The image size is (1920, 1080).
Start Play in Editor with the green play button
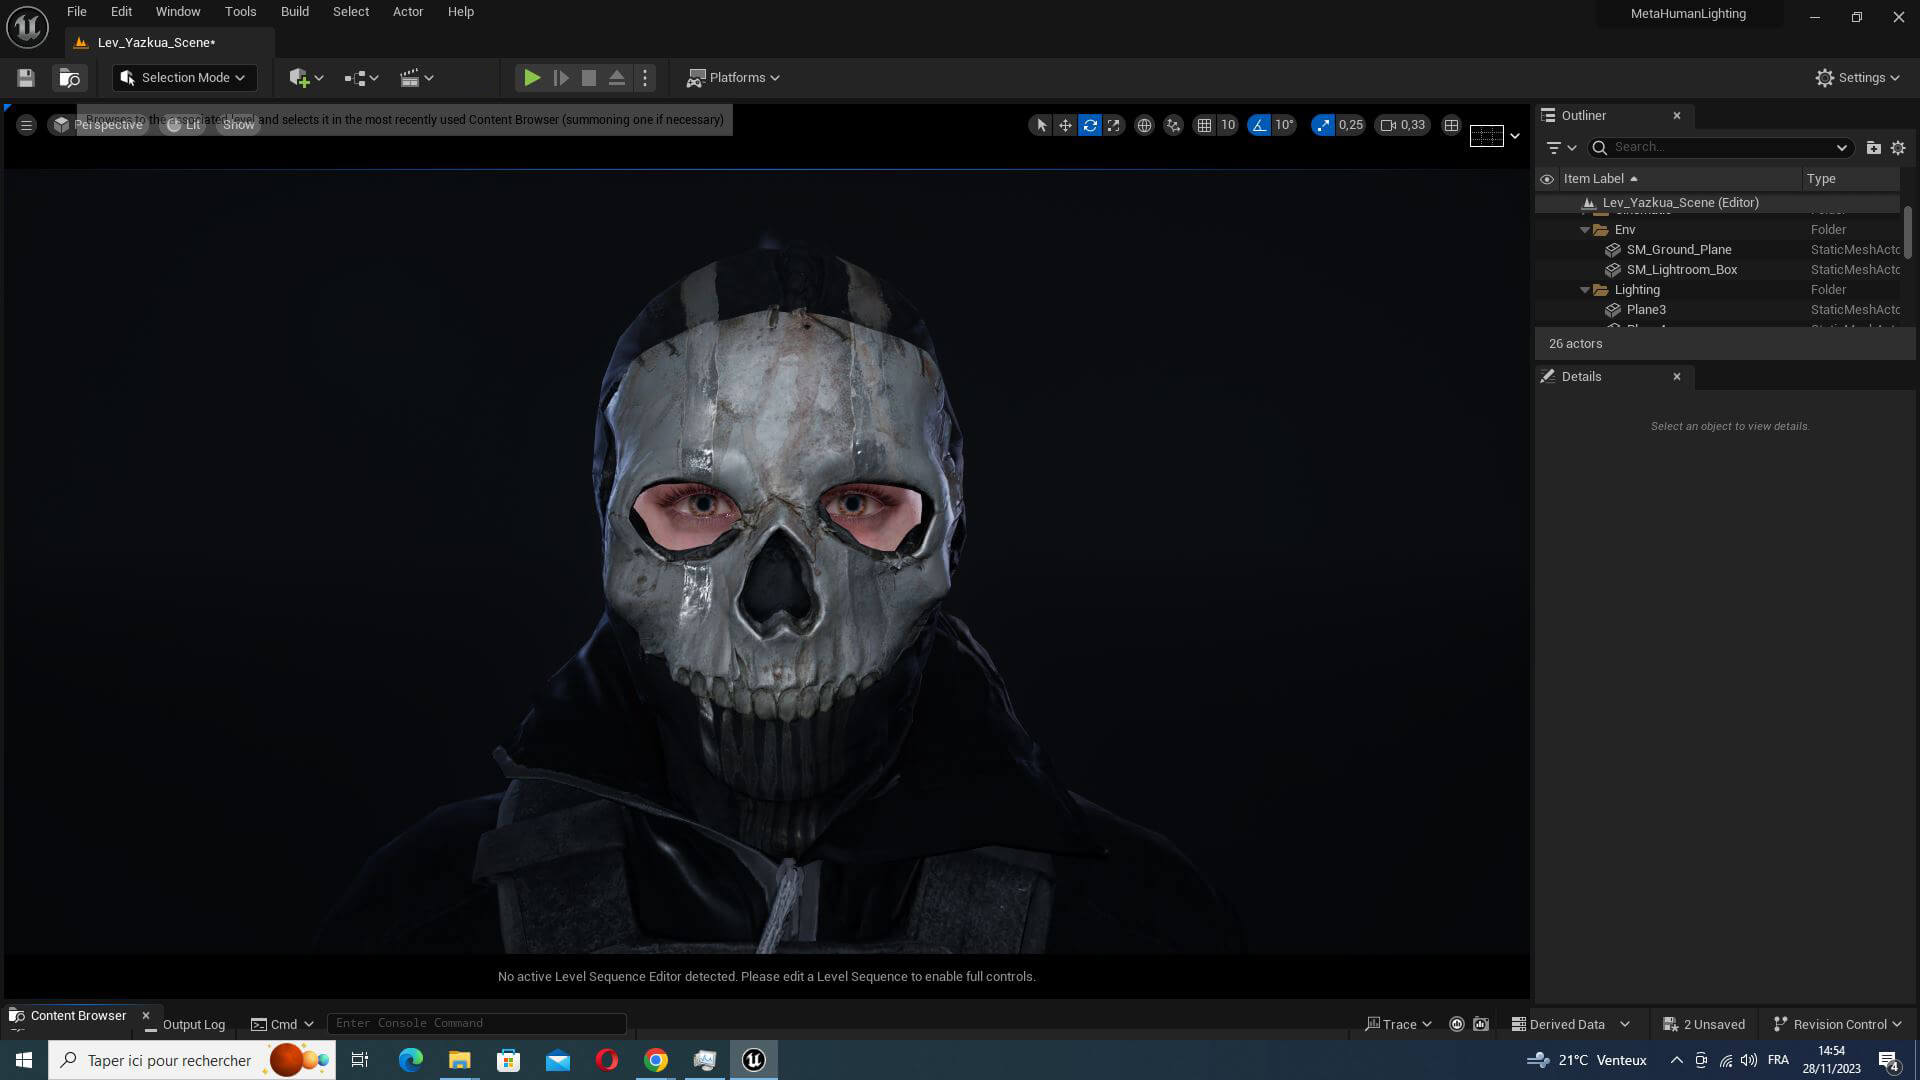click(532, 78)
